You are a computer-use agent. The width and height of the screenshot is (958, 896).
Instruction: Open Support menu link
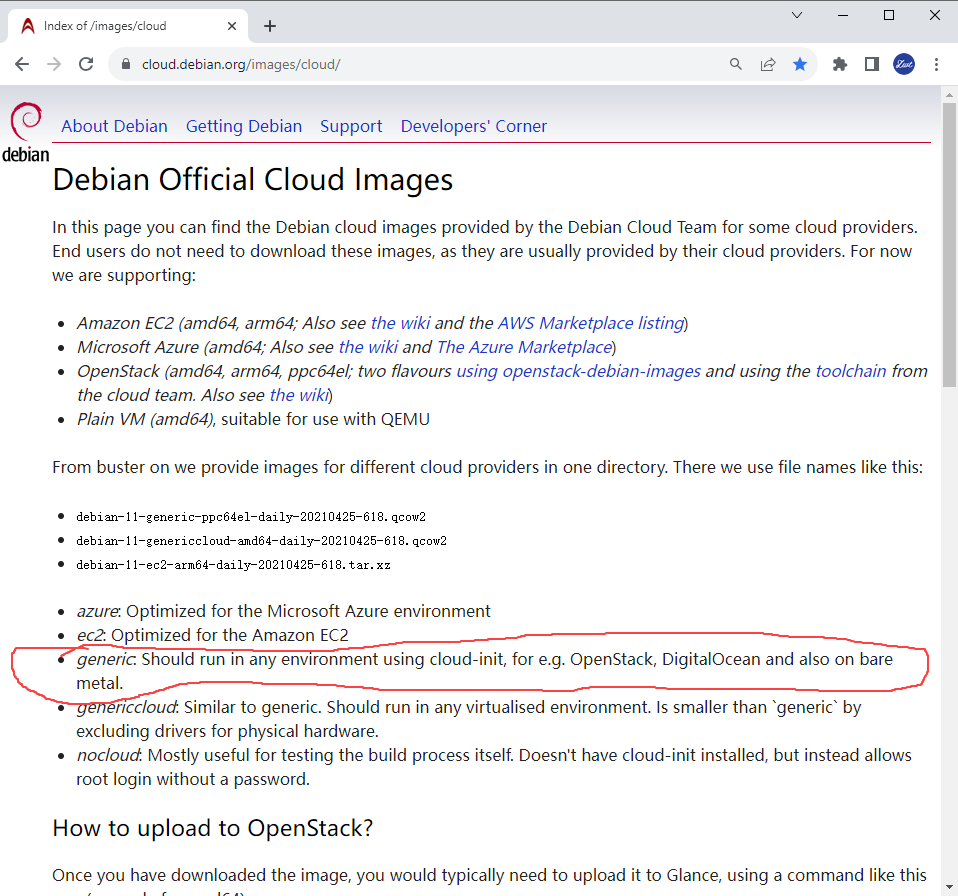tap(351, 126)
